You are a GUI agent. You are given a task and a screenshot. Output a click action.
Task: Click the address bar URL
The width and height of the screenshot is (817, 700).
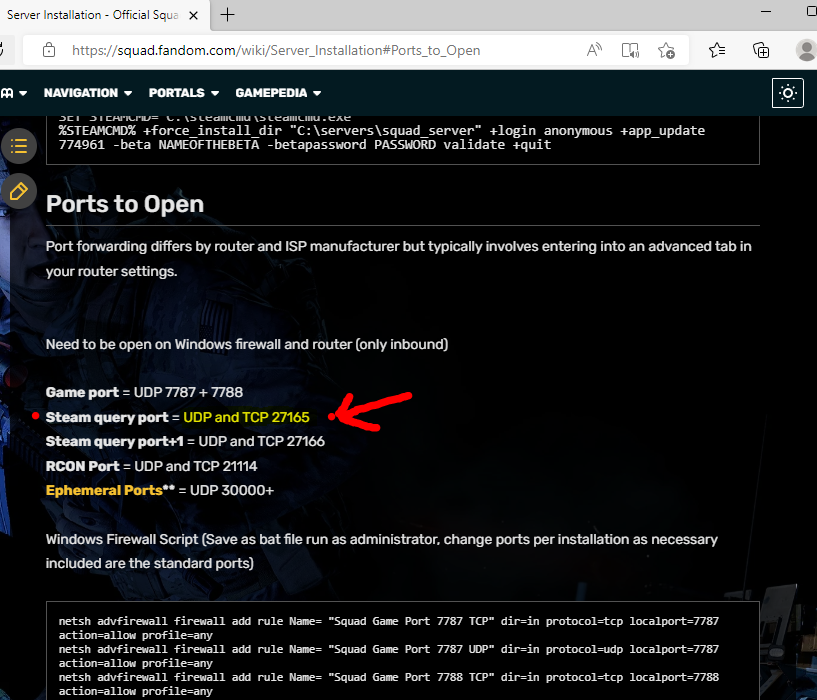coord(276,50)
